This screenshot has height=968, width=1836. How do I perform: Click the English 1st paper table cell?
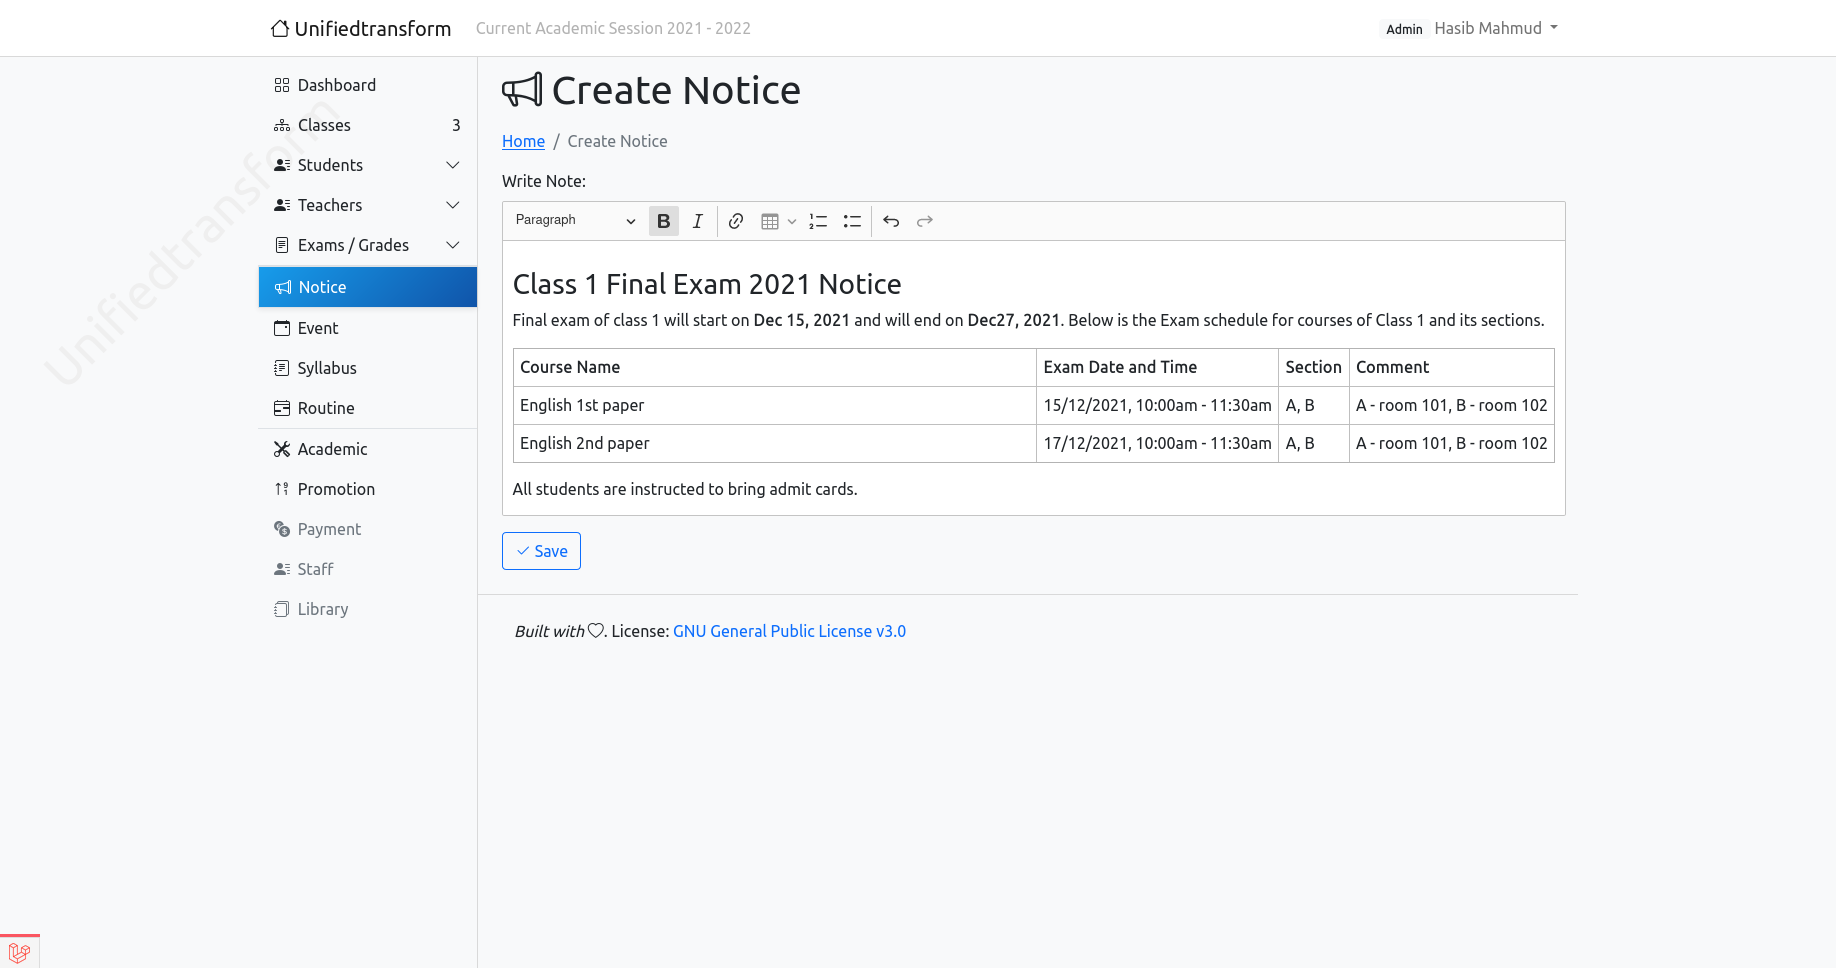775,405
